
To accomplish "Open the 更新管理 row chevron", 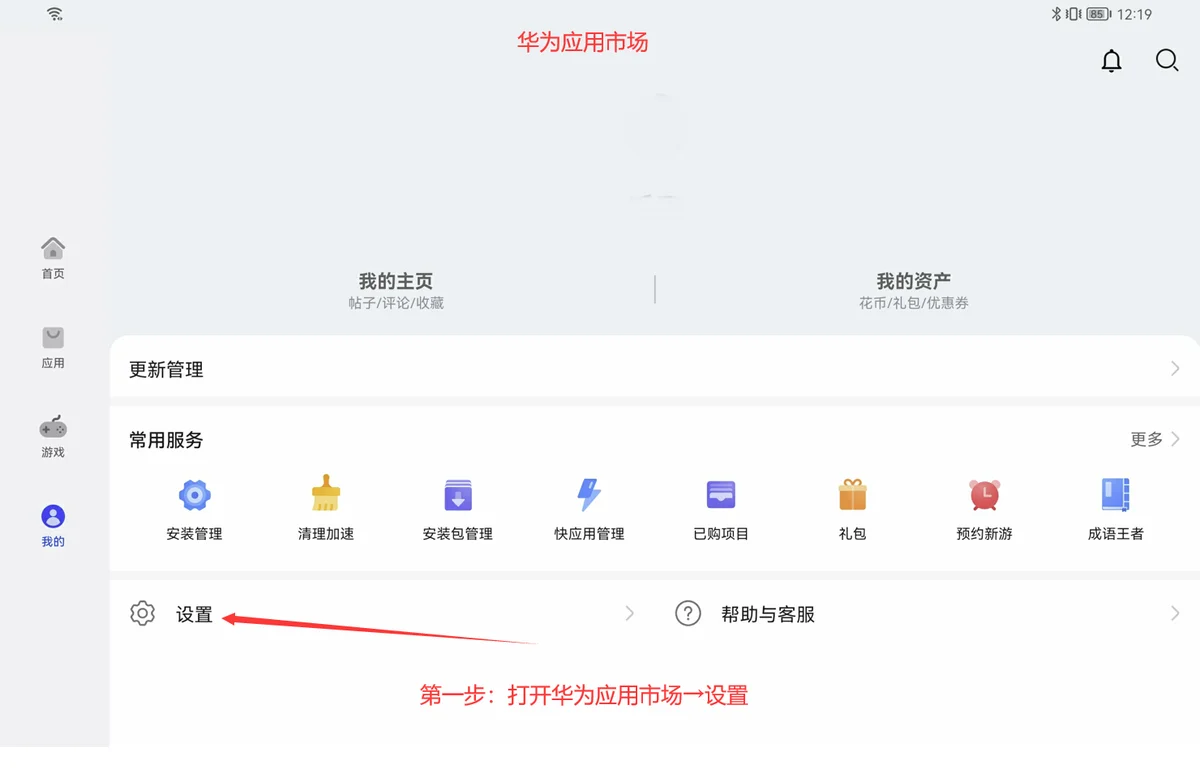I will [1176, 369].
